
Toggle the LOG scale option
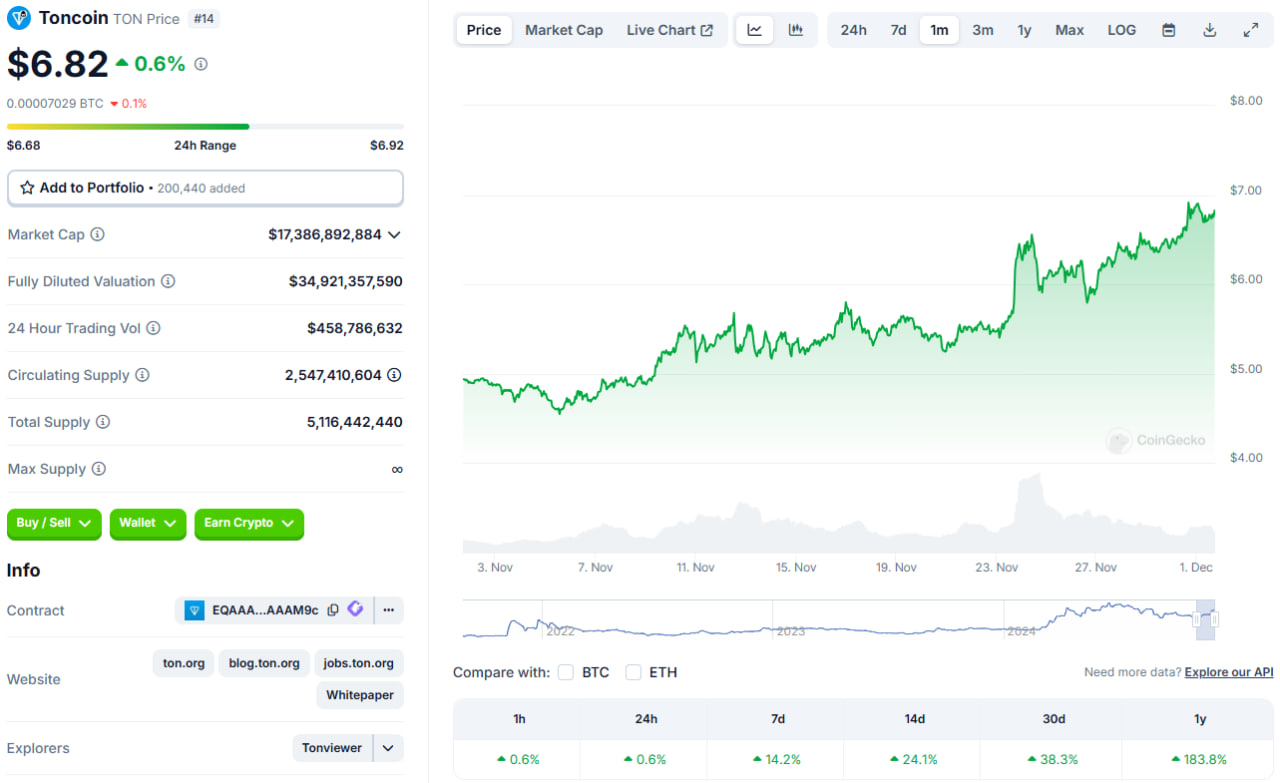(x=1122, y=30)
